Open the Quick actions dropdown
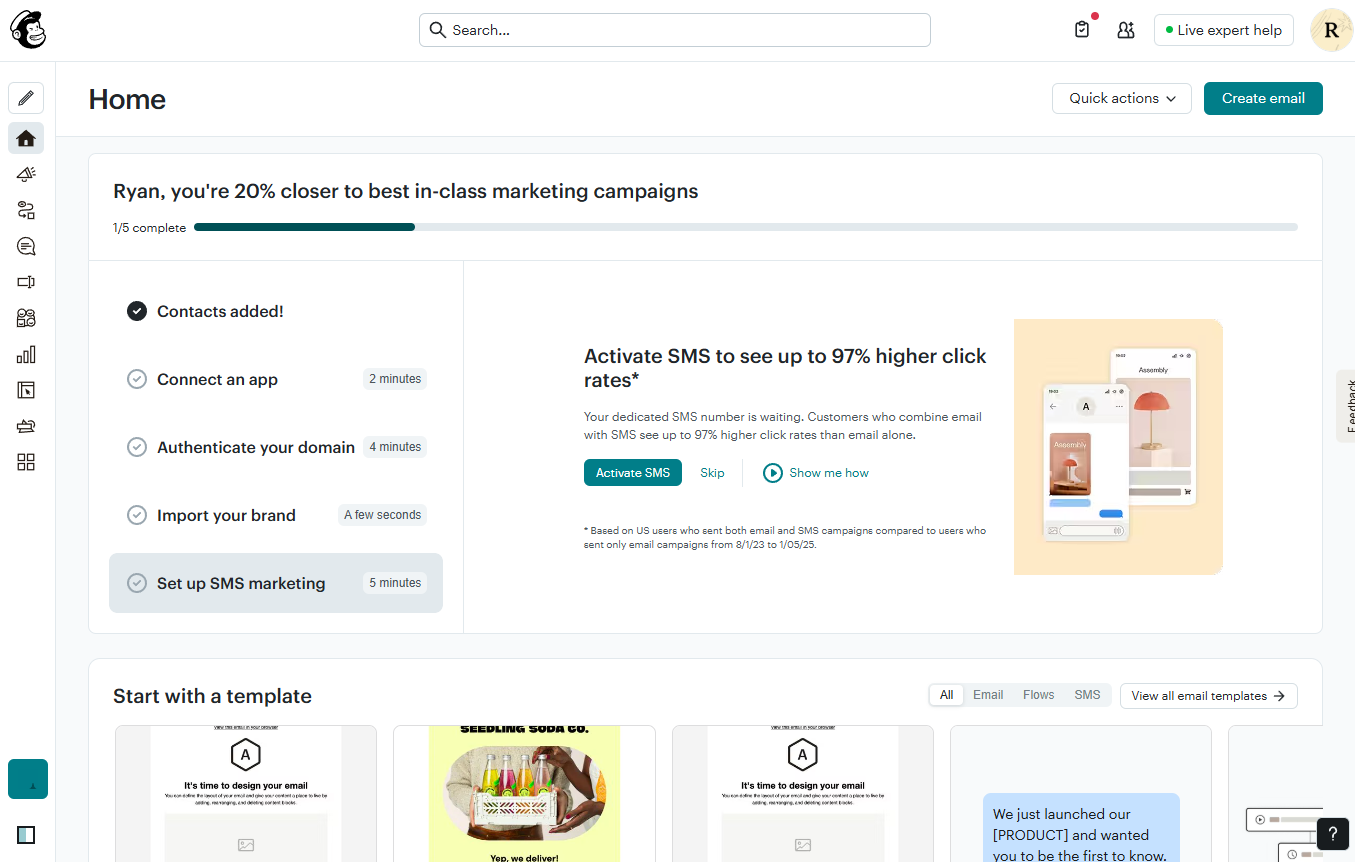1355x862 pixels. 1121,98
